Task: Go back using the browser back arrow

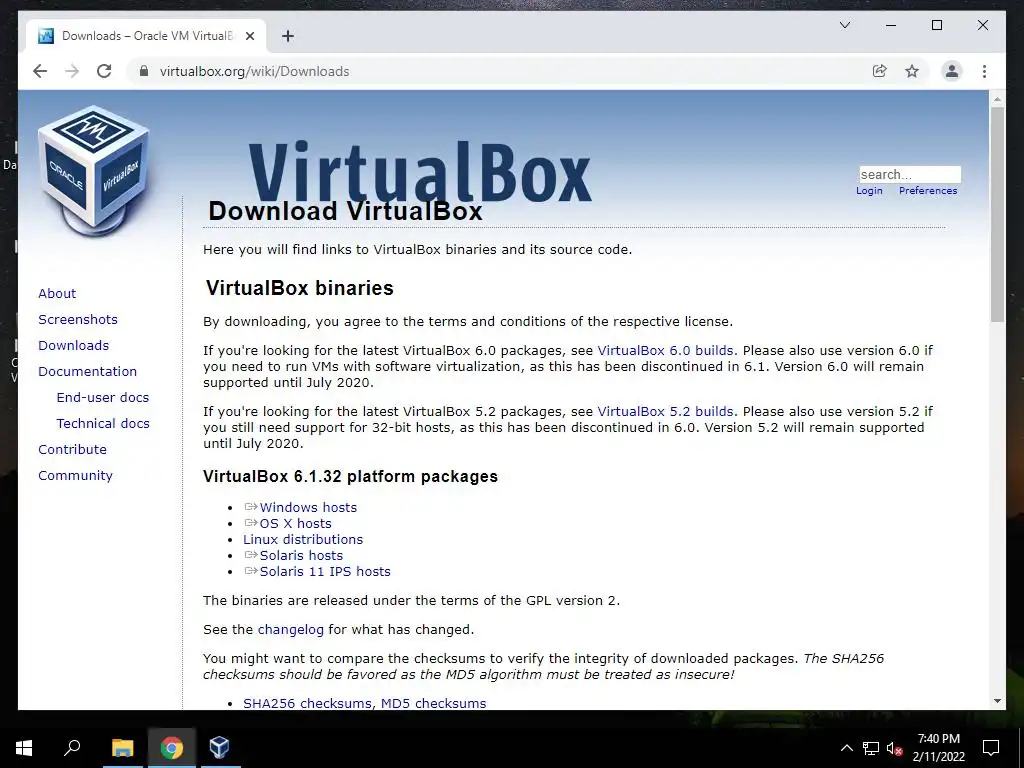Action: point(40,71)
